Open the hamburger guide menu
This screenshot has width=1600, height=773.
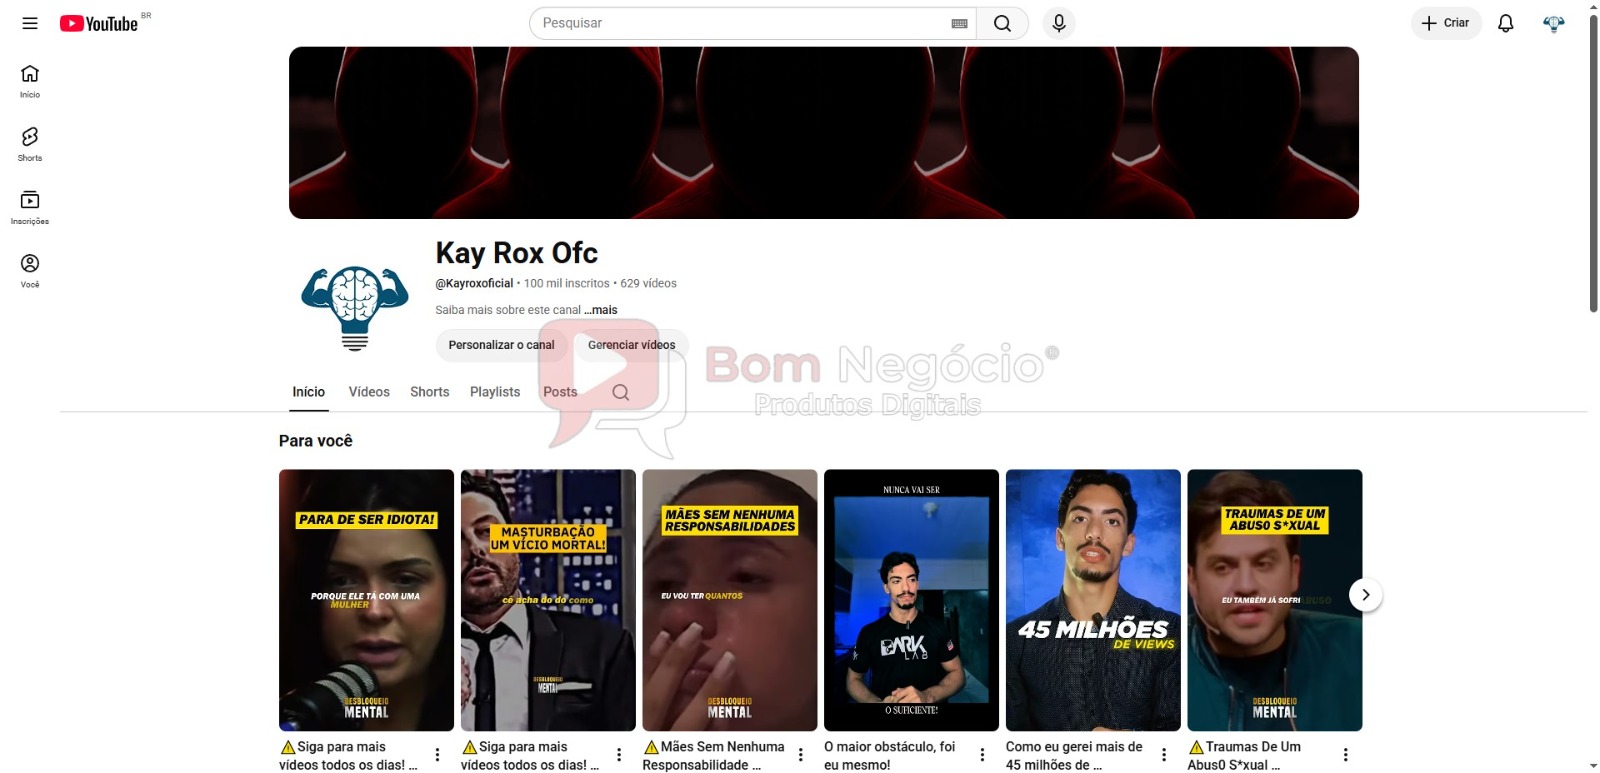pyautogui.click(x=30, y=23)
